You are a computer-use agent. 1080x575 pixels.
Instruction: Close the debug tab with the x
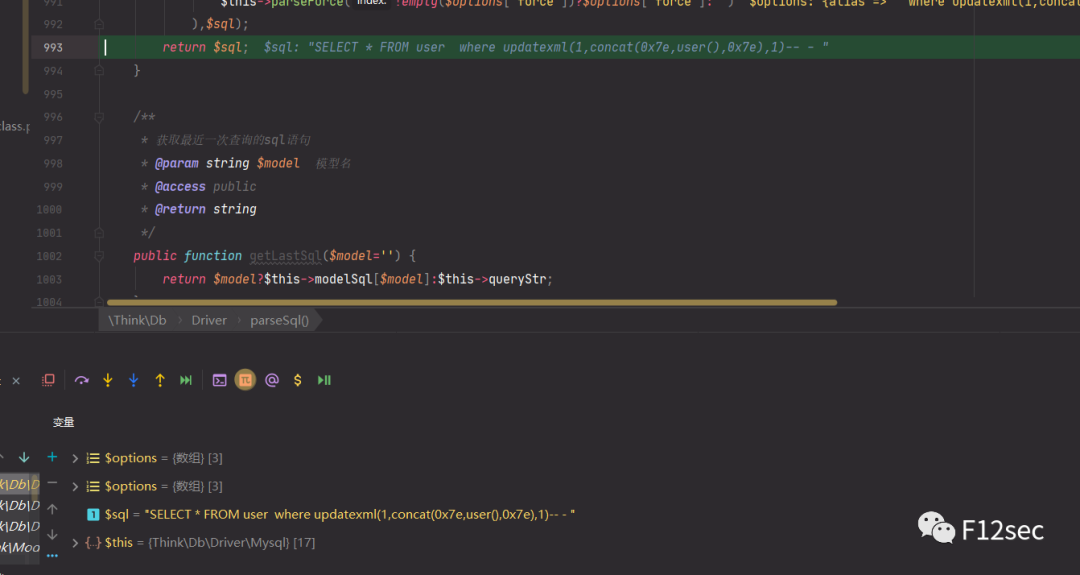17,381
